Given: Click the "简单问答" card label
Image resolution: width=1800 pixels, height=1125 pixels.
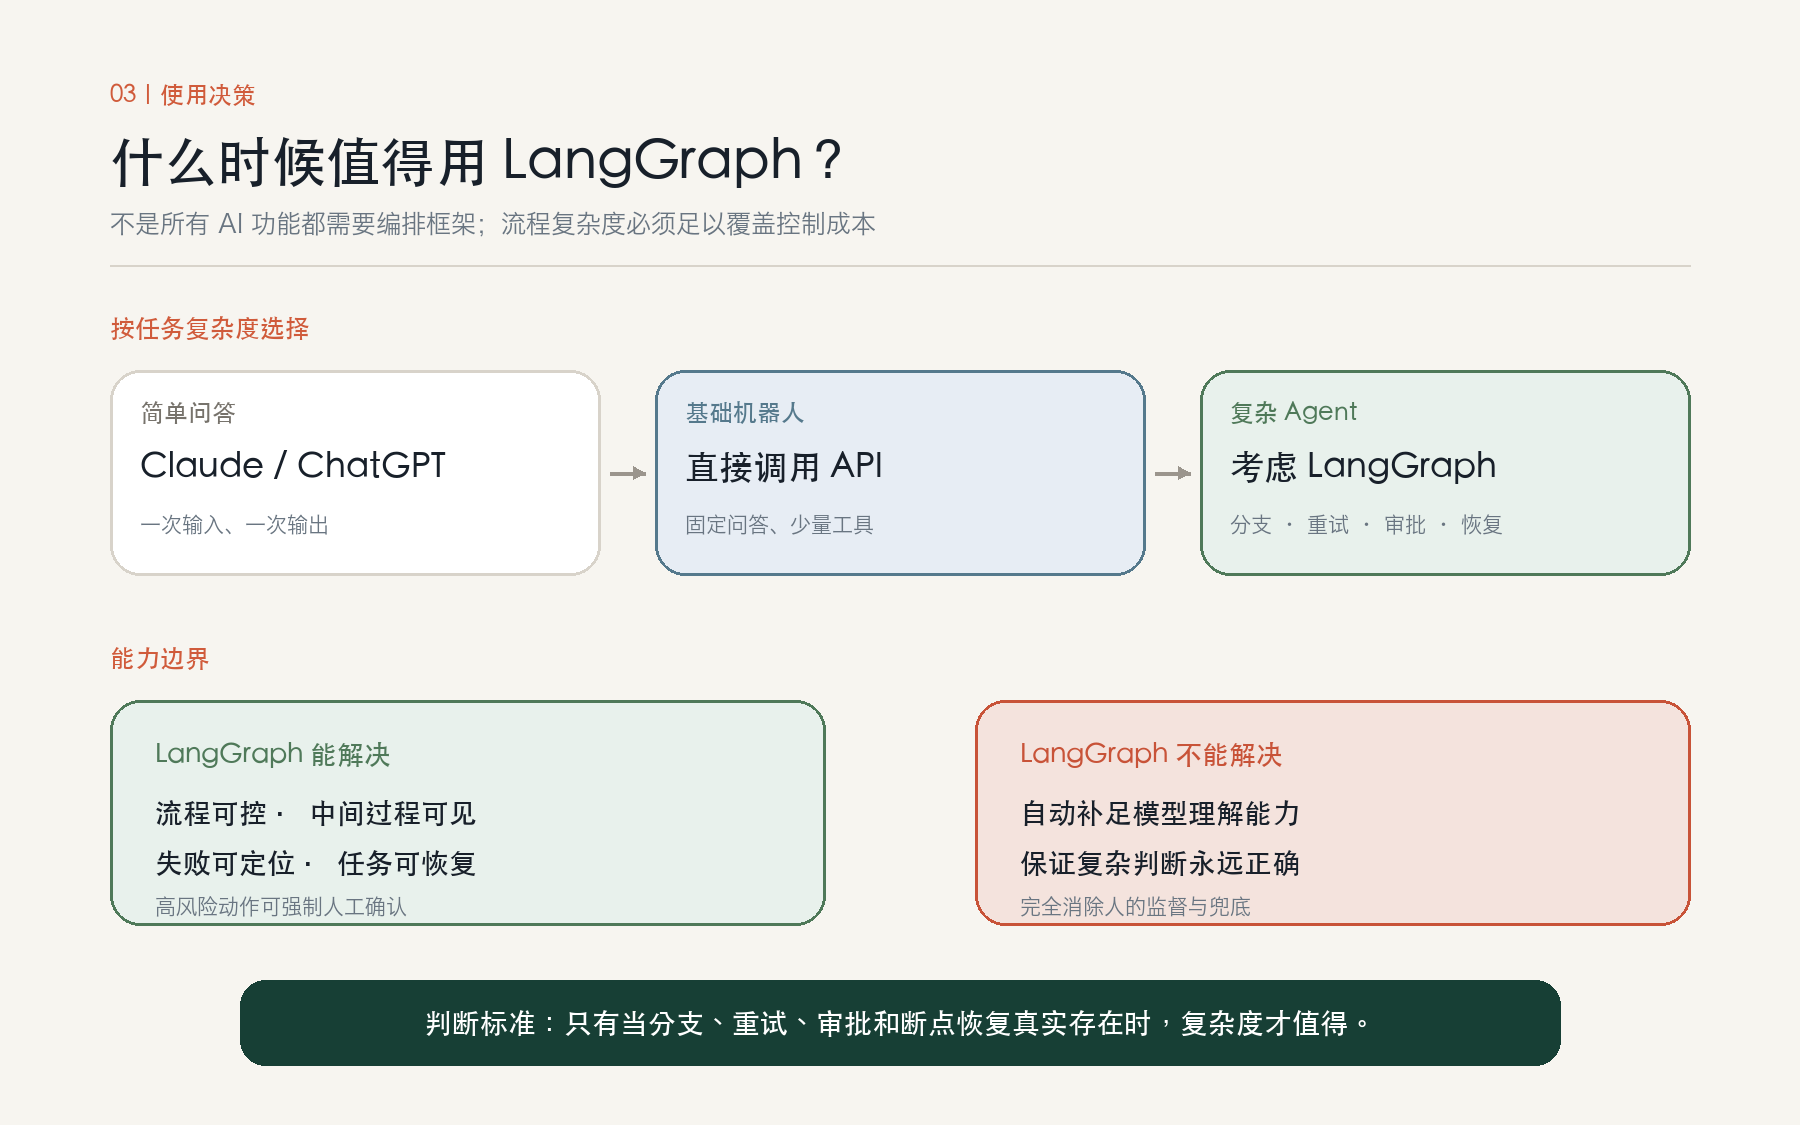Looking at the screenshot, I should (188, 413).
